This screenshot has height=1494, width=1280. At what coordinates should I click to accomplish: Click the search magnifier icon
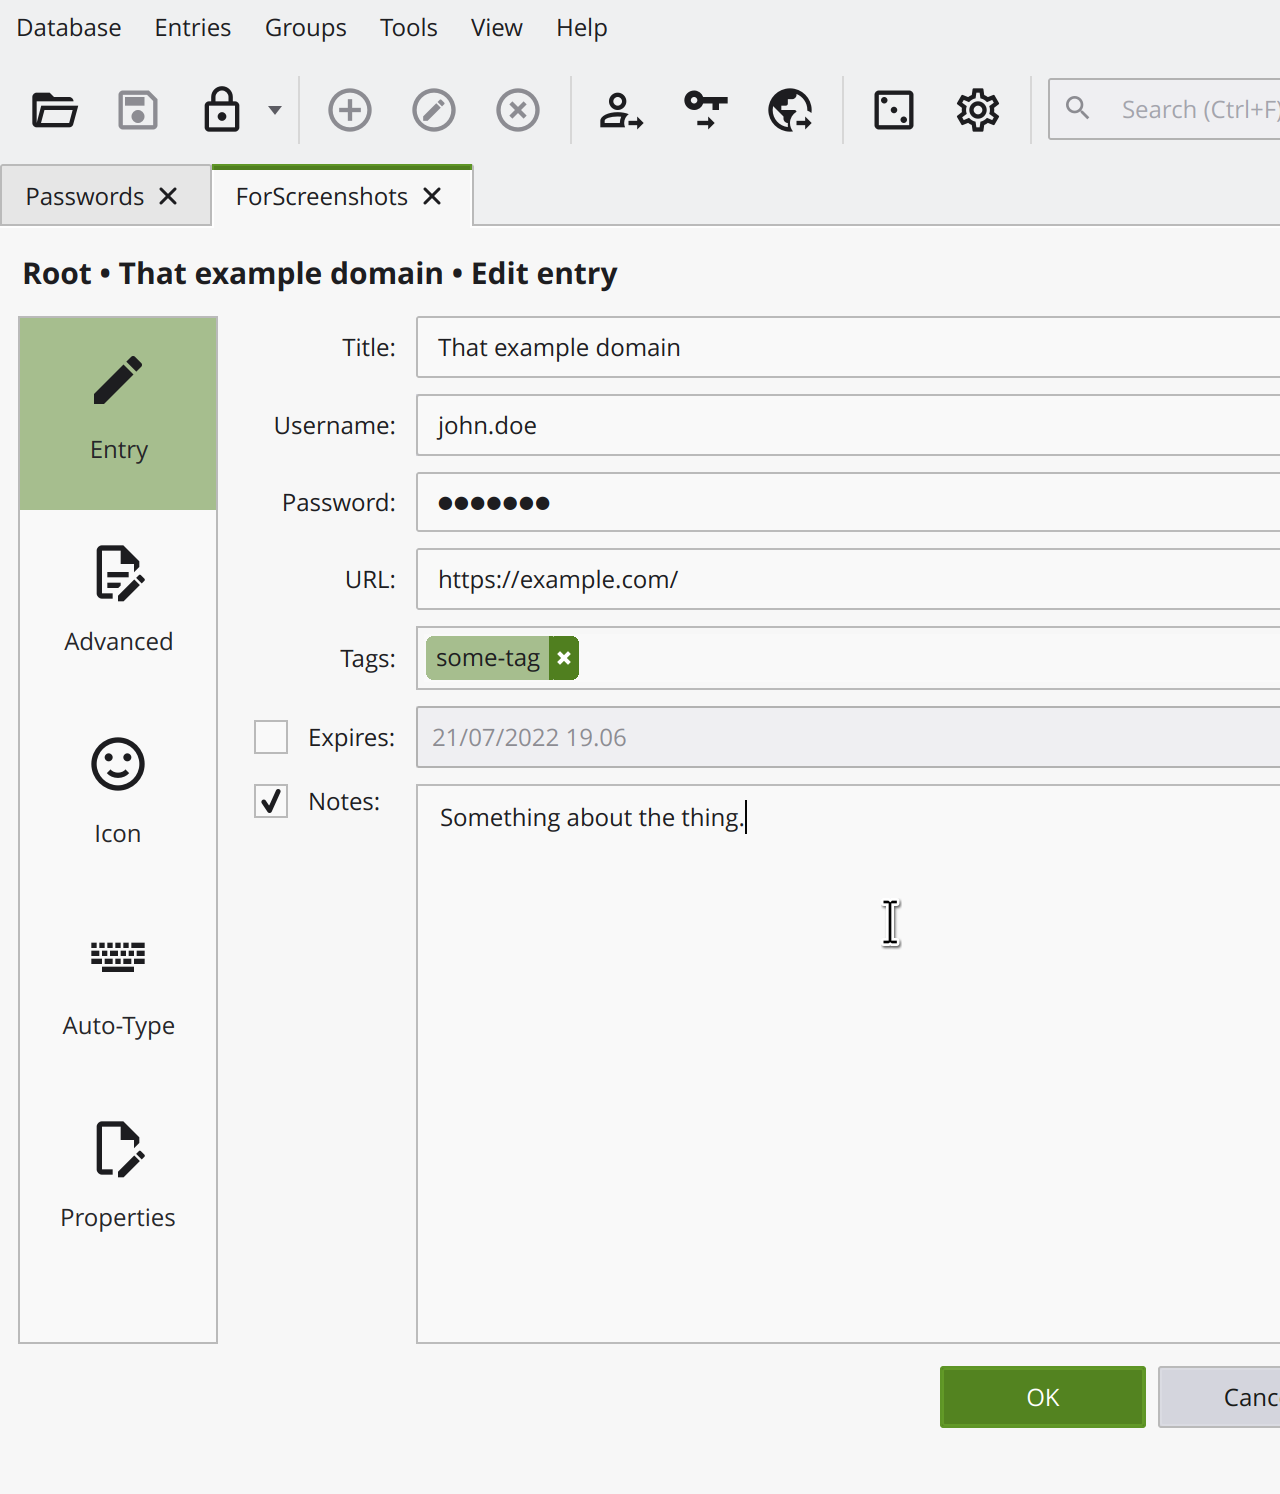pos(1077,108)
